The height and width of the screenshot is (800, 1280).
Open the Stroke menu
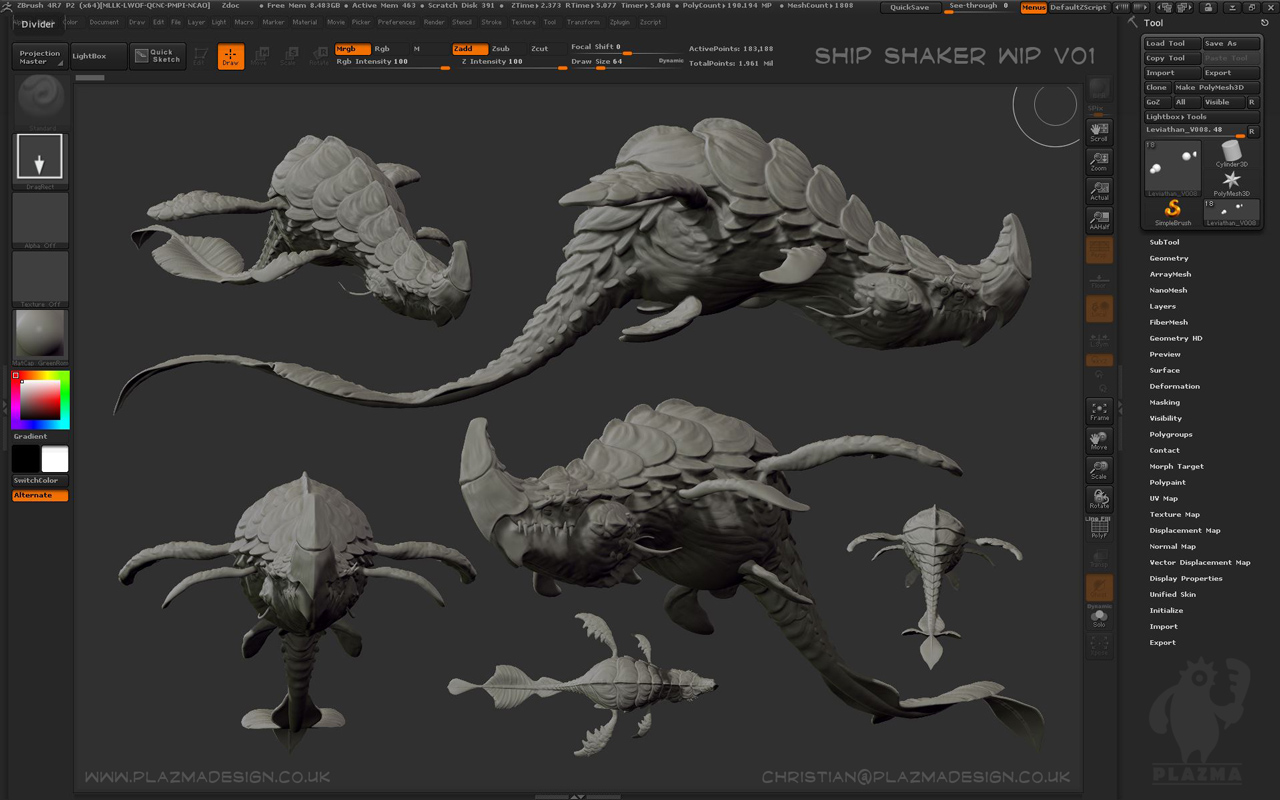point(492,22)
